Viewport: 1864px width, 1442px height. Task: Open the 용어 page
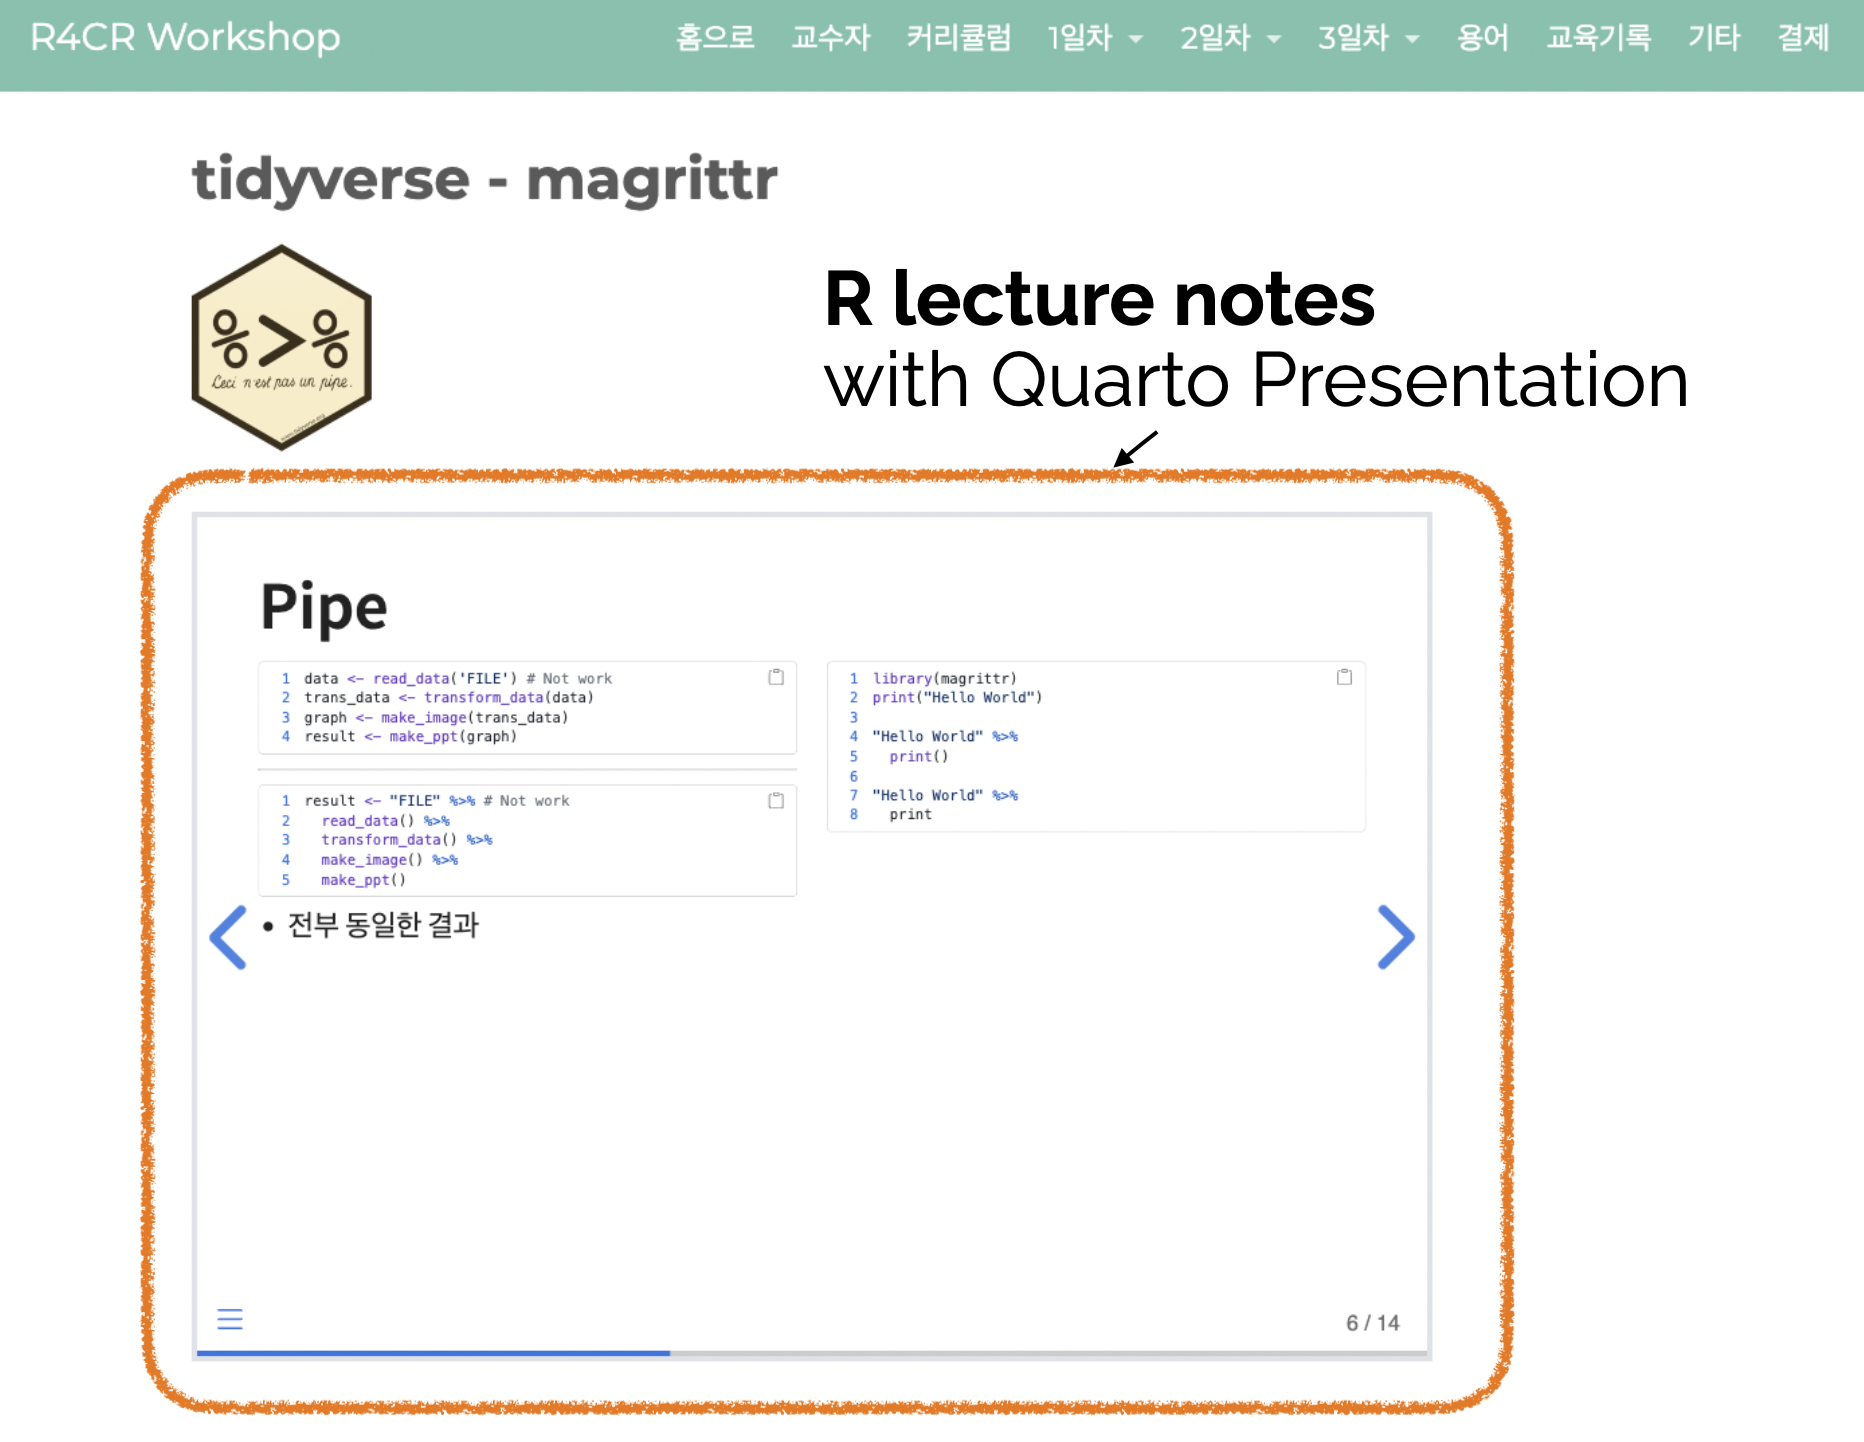click(1482, 38)
